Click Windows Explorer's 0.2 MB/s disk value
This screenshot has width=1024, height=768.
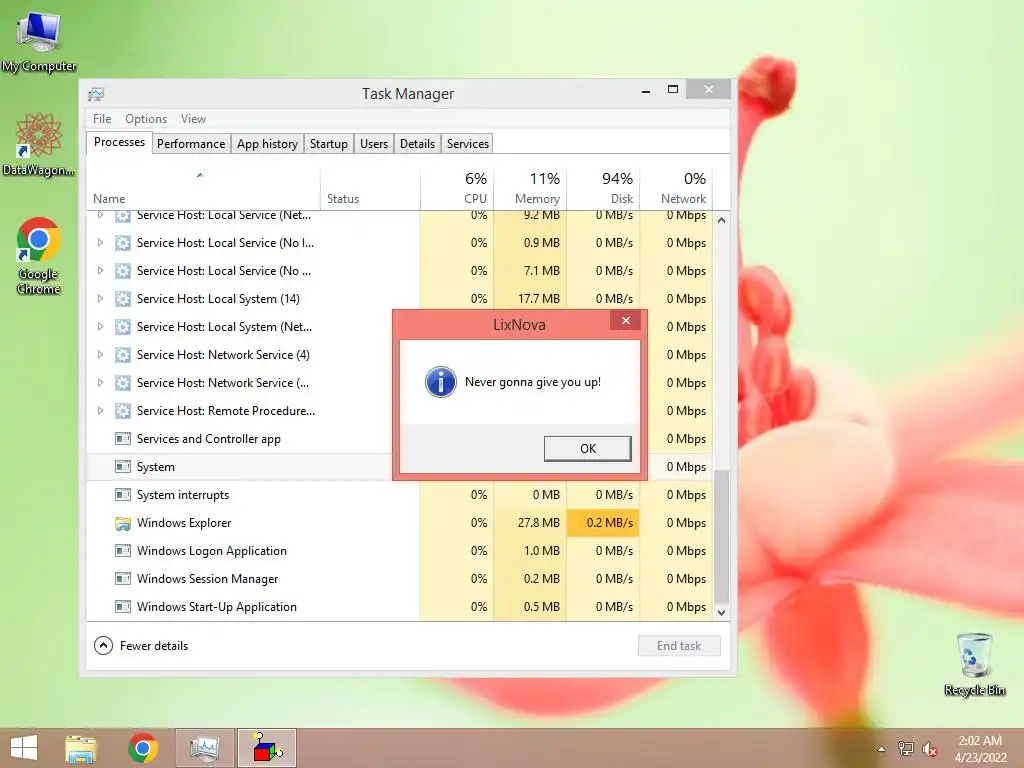click(x=603, y=523)
